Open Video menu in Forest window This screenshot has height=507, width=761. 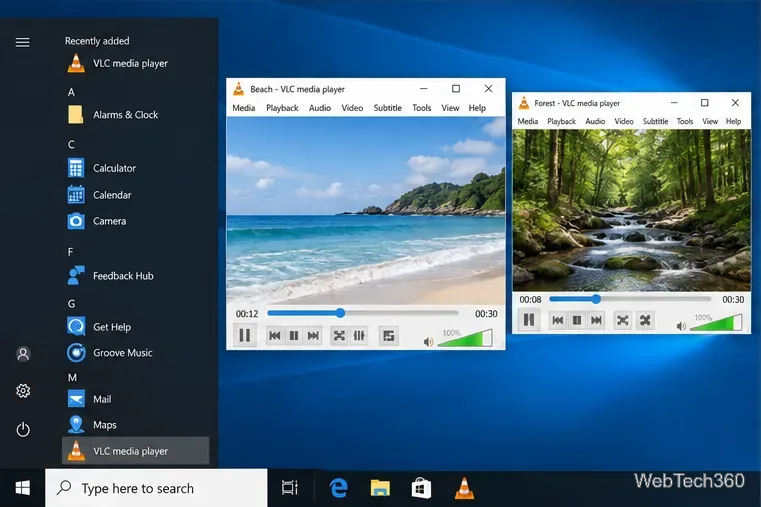(x=624, y=121)
